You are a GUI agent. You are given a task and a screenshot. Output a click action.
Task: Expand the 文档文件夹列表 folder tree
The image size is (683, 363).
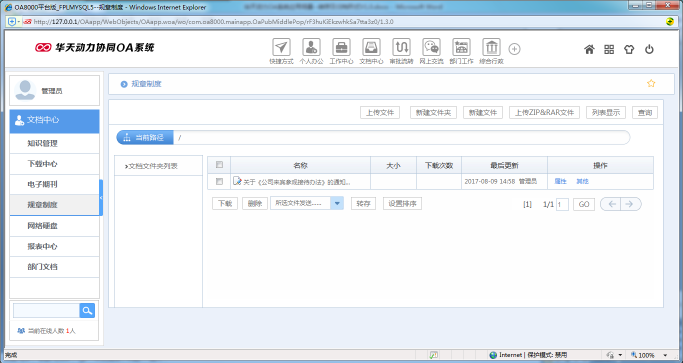[151, 166]
